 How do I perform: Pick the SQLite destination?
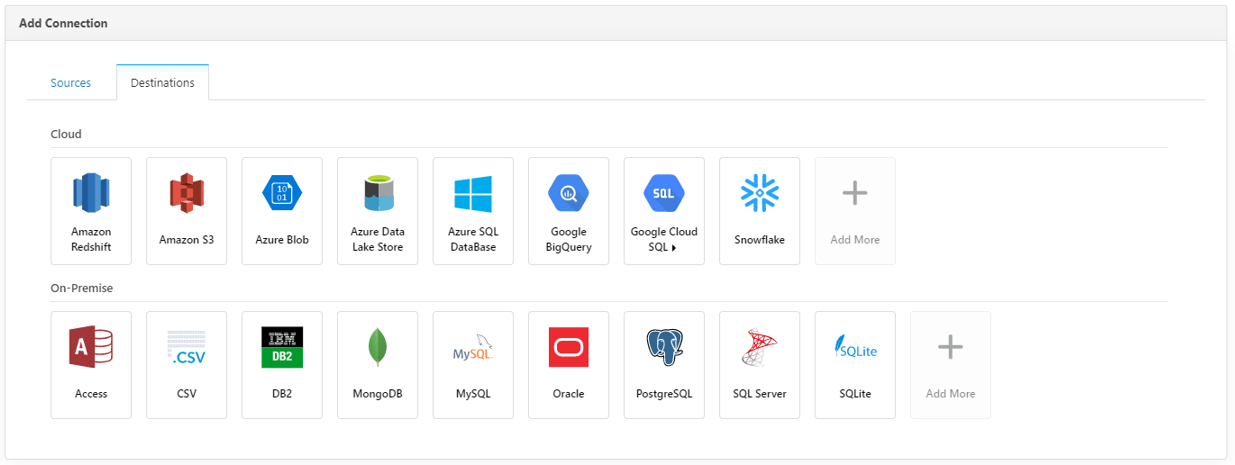click(855, 365)
